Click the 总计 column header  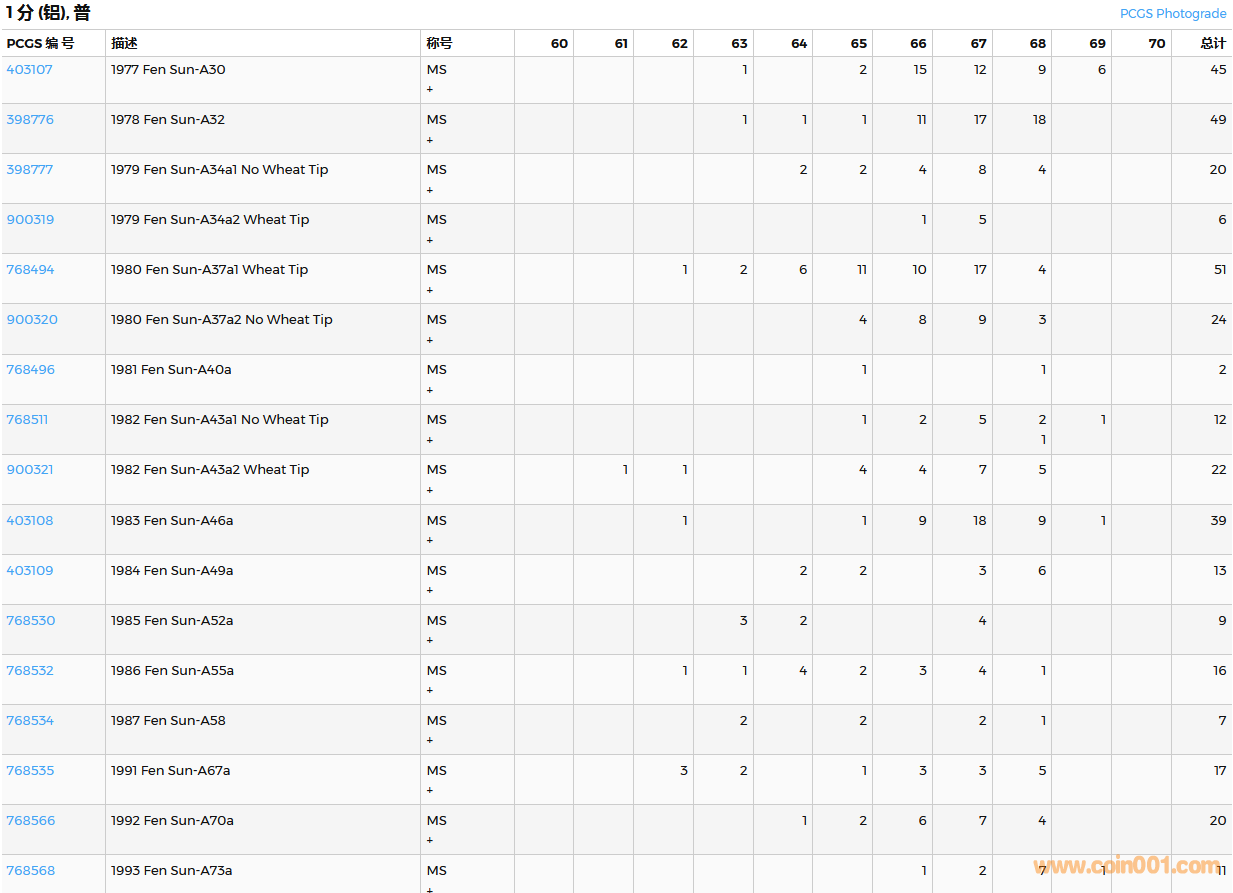1213,44
